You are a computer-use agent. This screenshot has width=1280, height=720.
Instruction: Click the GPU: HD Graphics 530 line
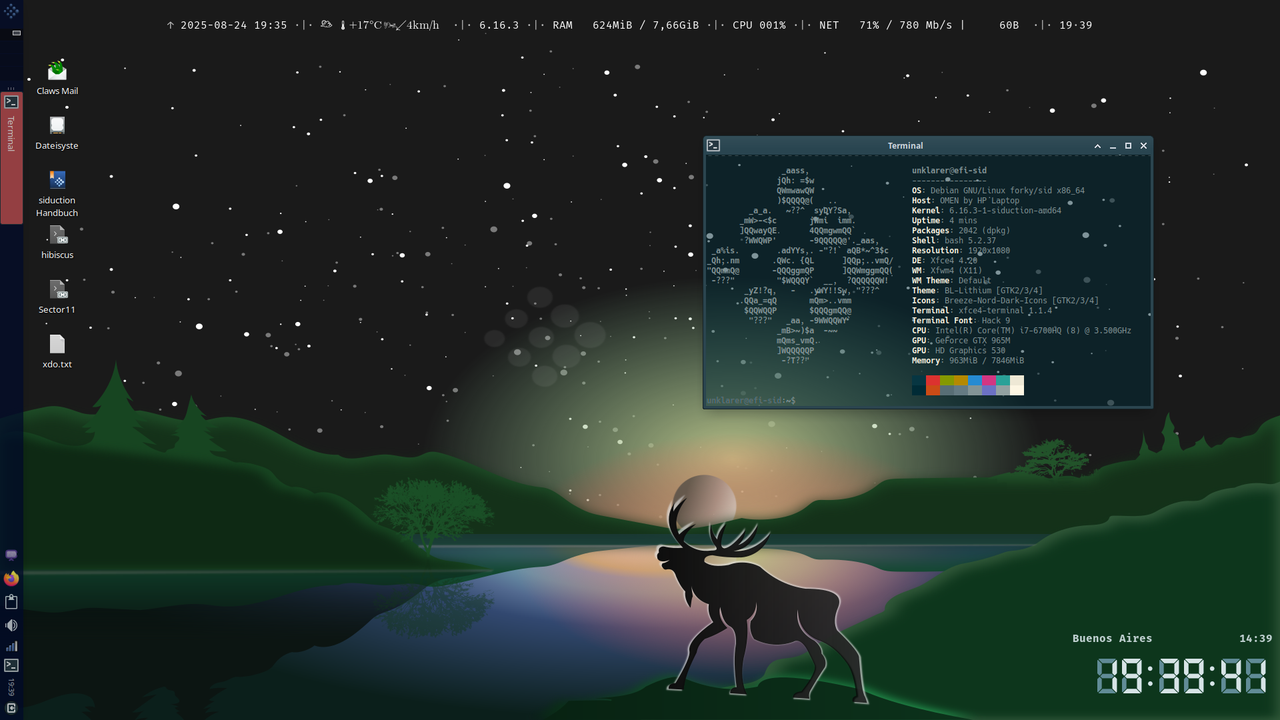click(959, 350)
